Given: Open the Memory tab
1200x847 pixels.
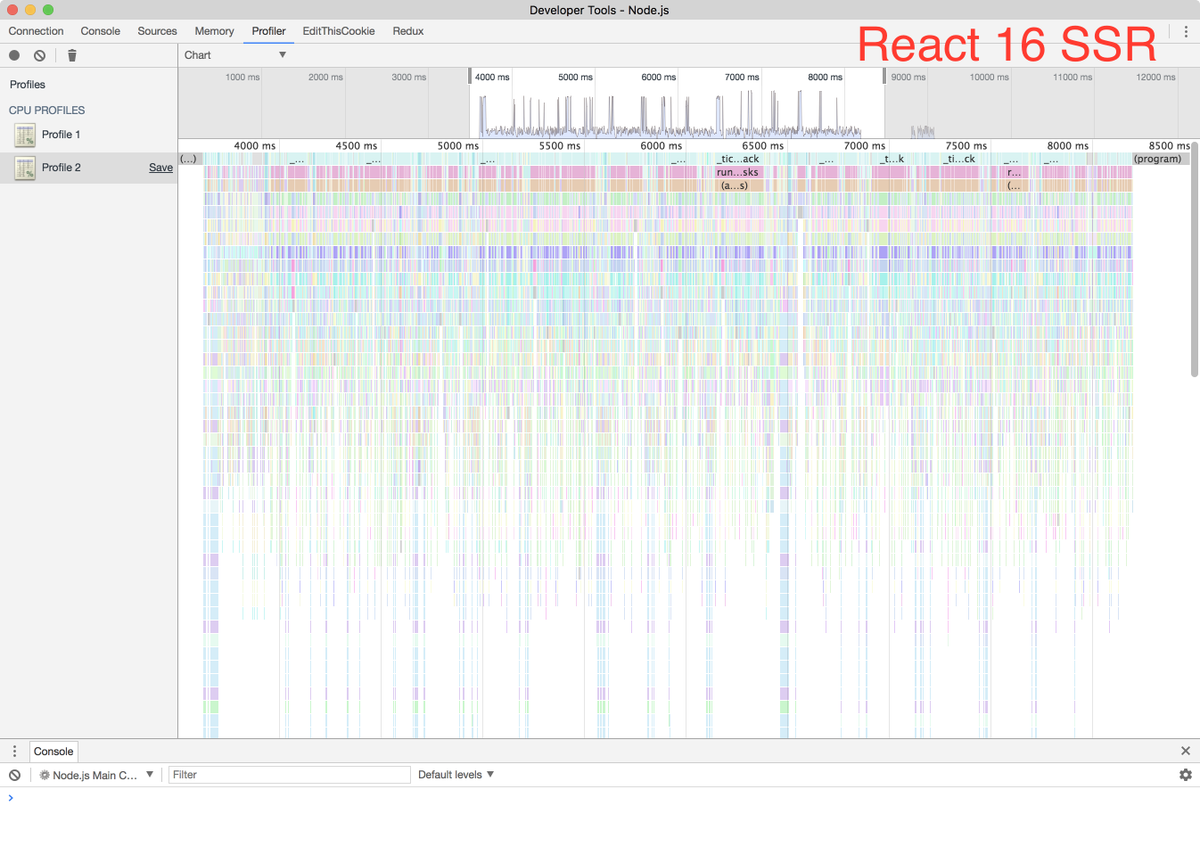Looking at the screenshot, I should [214, 31].
